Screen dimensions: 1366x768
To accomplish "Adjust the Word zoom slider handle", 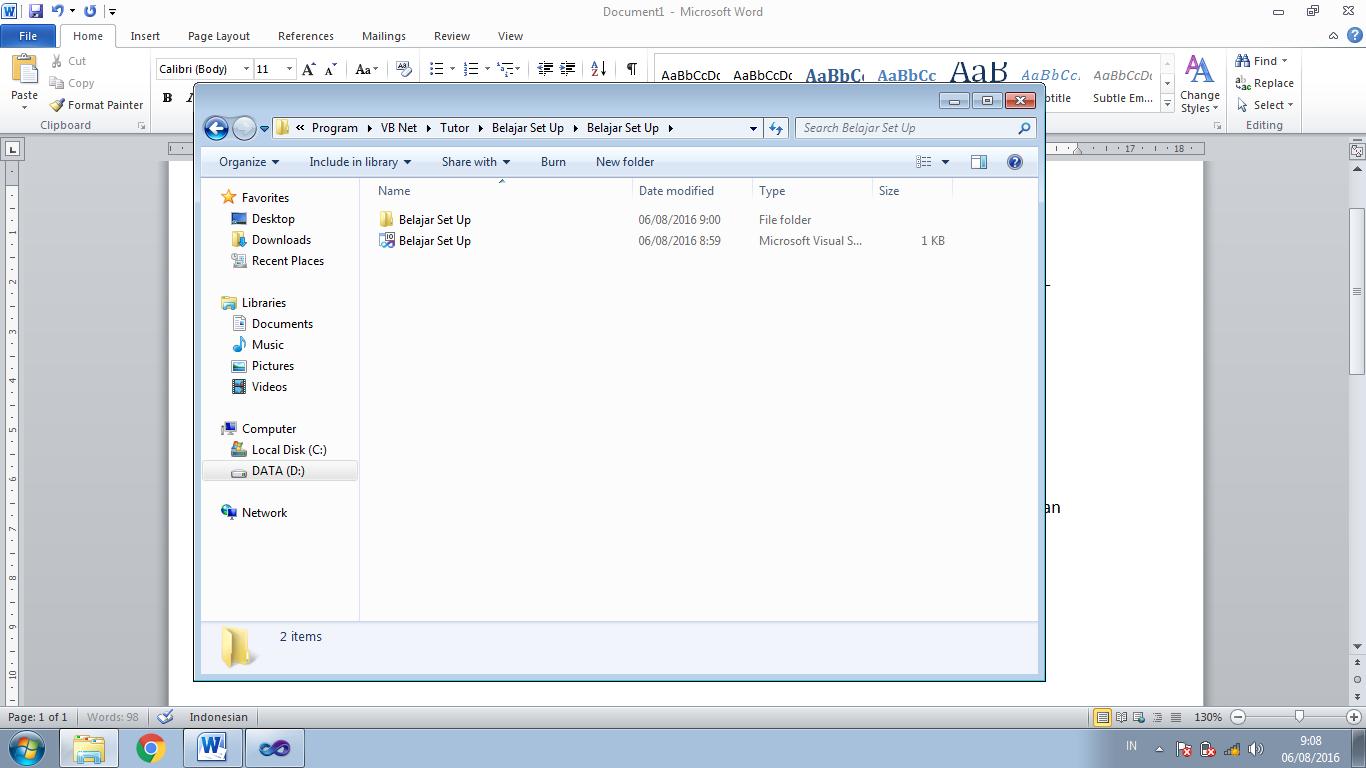I will click(1299, 717).
